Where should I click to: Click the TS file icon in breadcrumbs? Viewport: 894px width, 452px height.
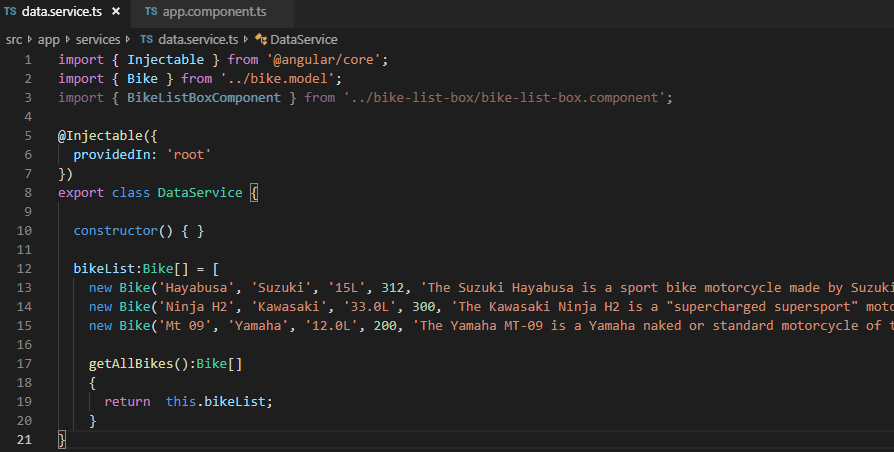pos(147,39)
